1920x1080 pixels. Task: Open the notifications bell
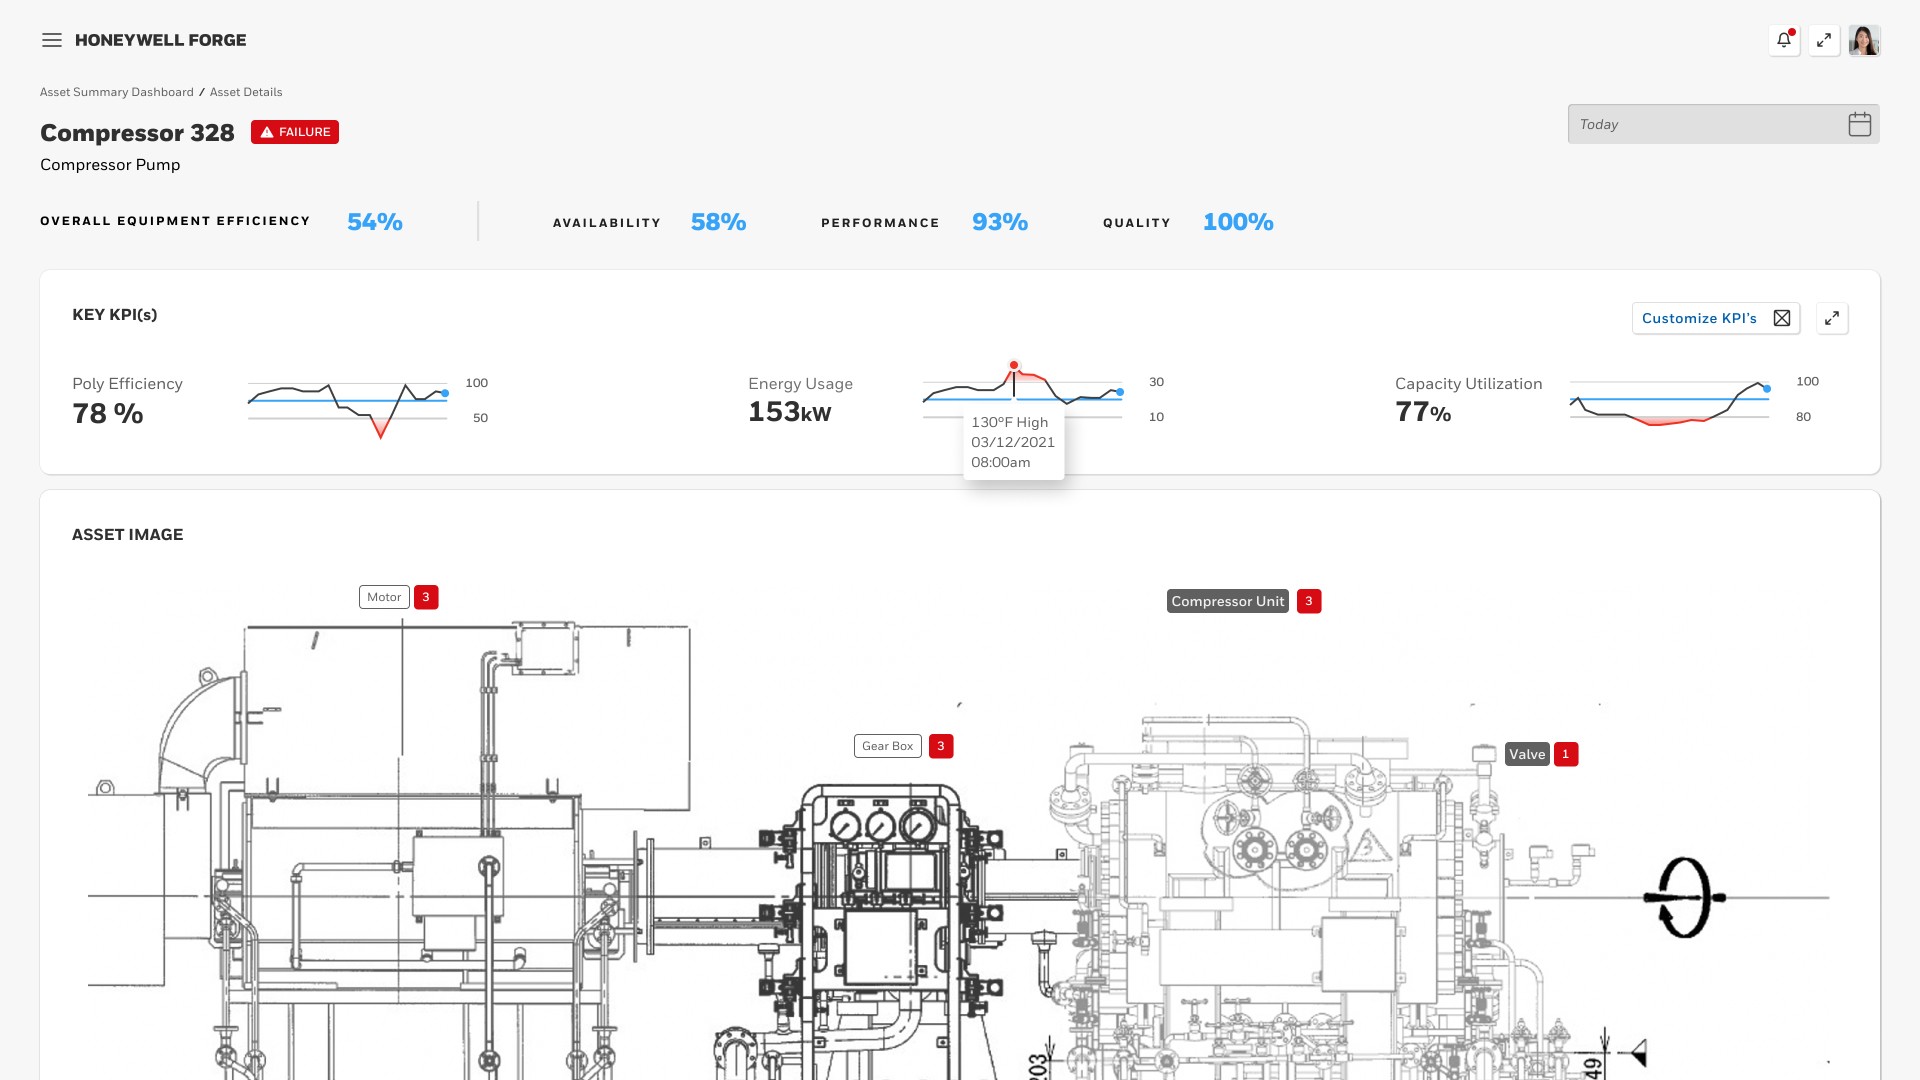click(x=1784, y=40)
